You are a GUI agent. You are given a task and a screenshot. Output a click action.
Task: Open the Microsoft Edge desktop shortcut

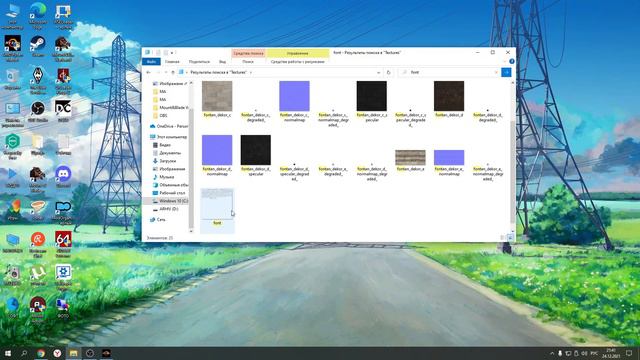38,15
